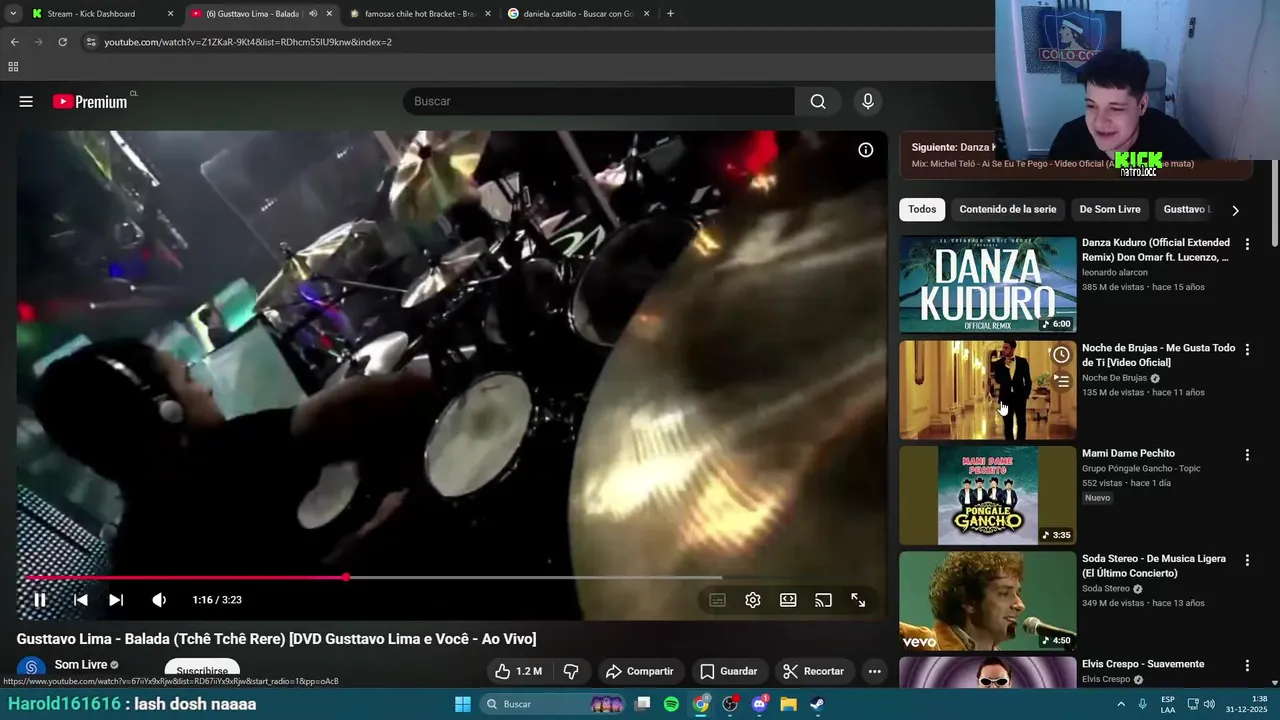1280x720 pixels.
Task: Open YouTube hamburger guide menu
Action: (x=26, y=101)
